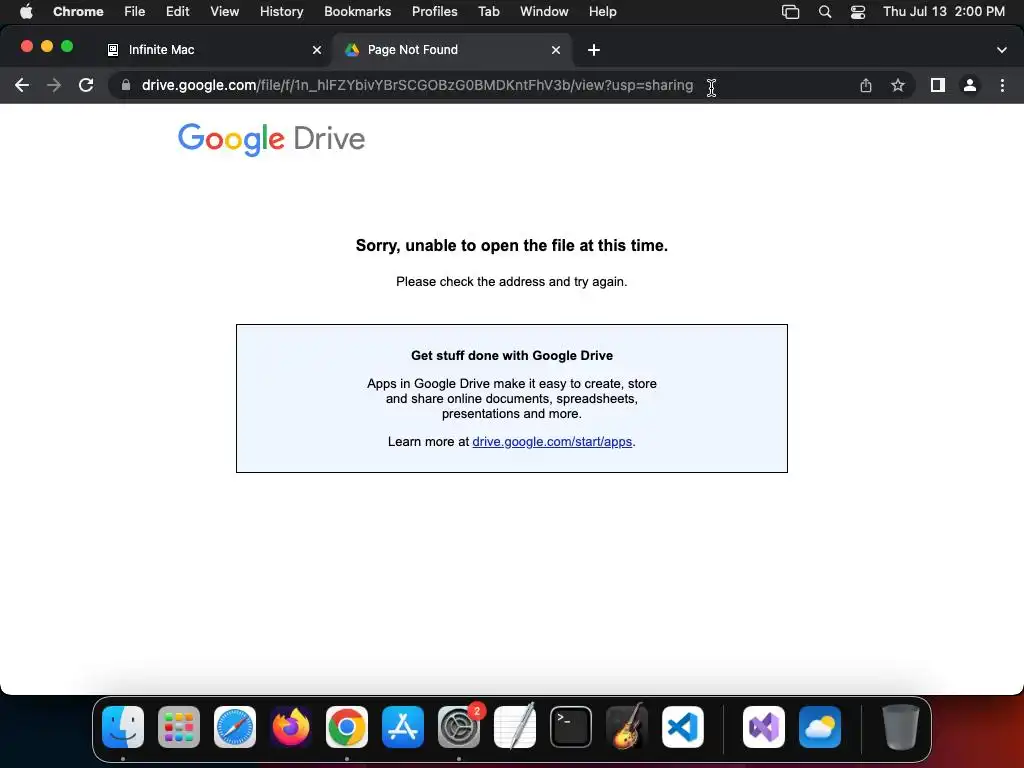Image resolution: width=1024 pixels, height=768 pixels.
Task: Open the Chrome application menu
Action: click(x=78, y=12)
